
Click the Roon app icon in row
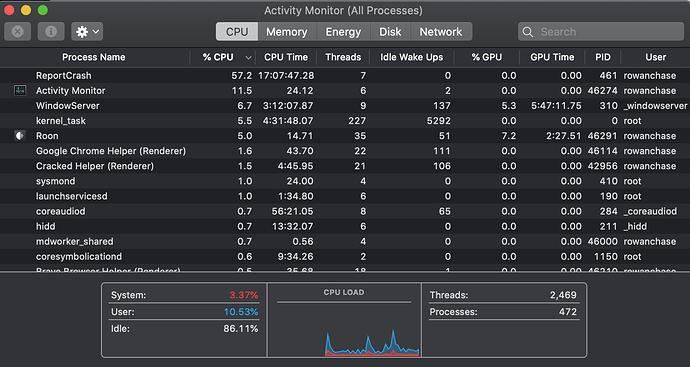(x=20, y=136)
